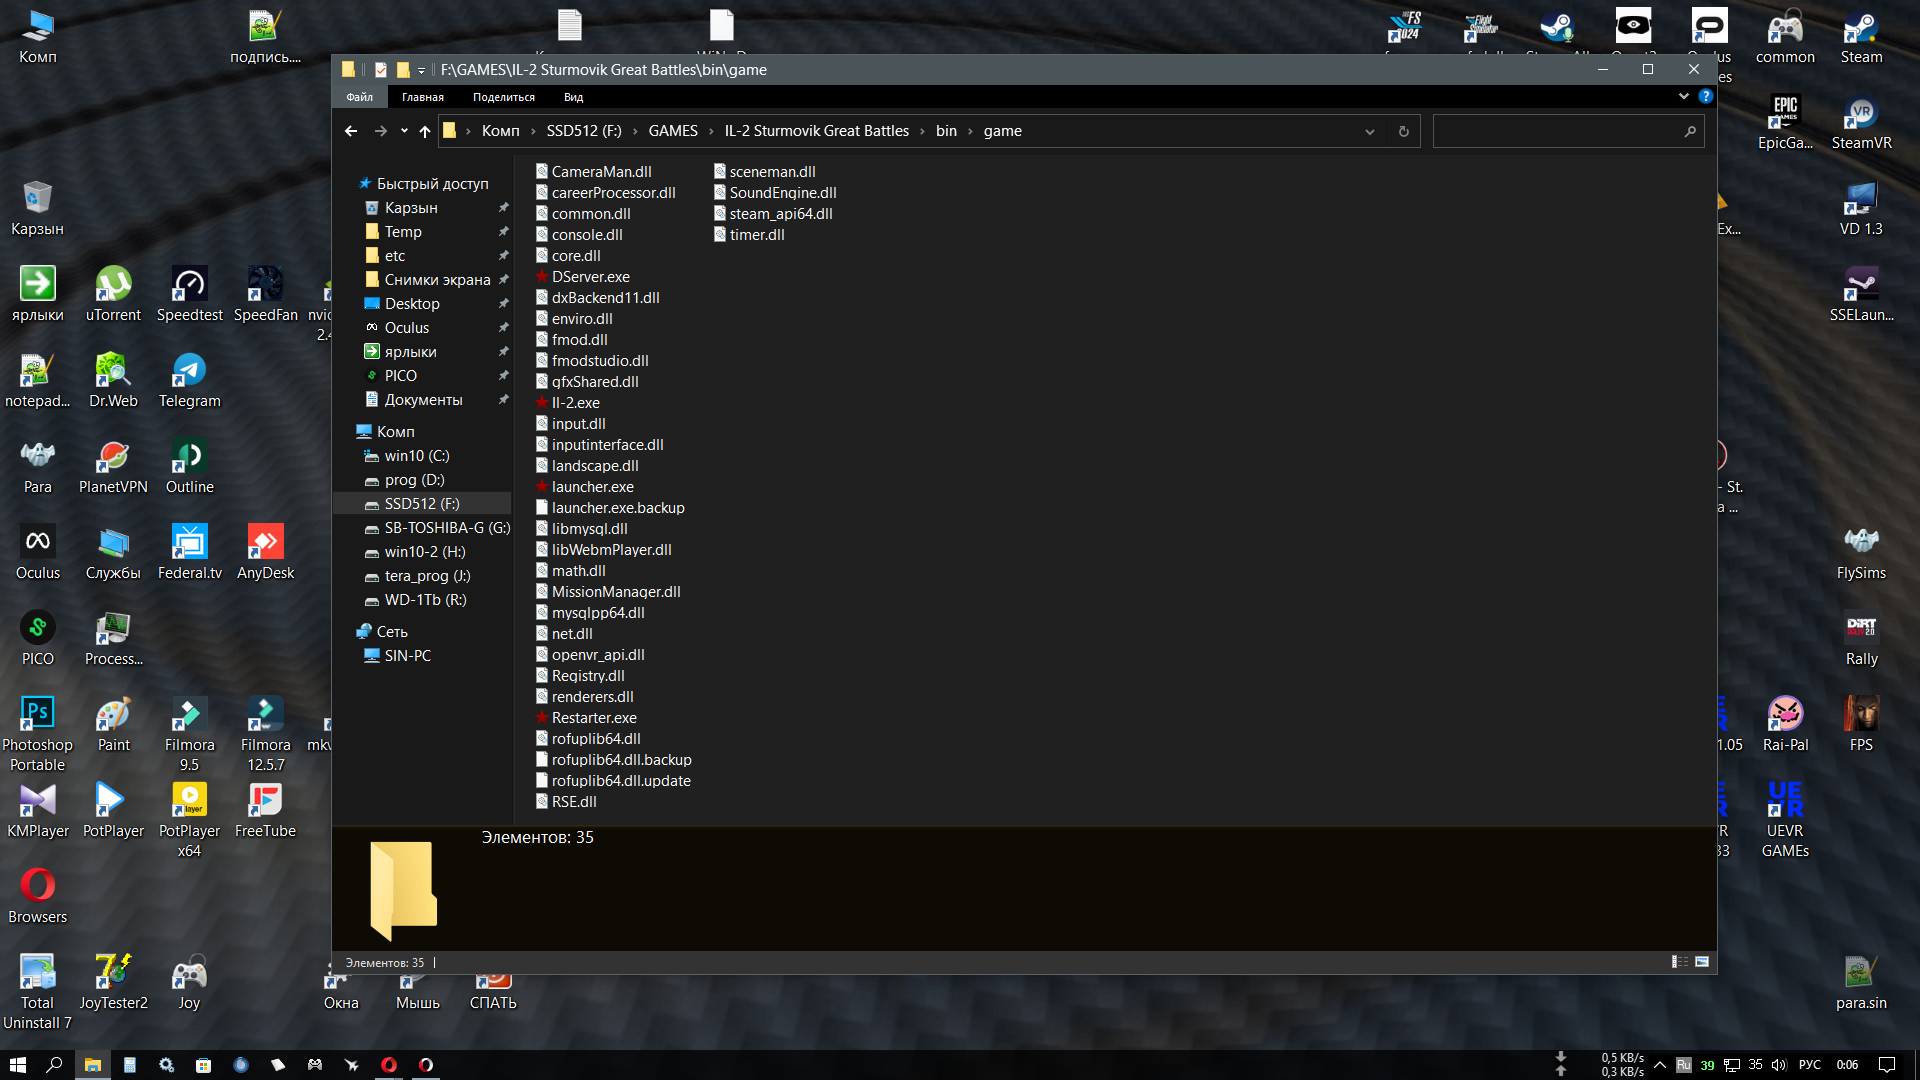Image resolution: width=1920 pixels, height=1080 pixels.
Task: Launch SteamVR desktop shortcut
Action: pyautogui.click(x=1861, y=123)
